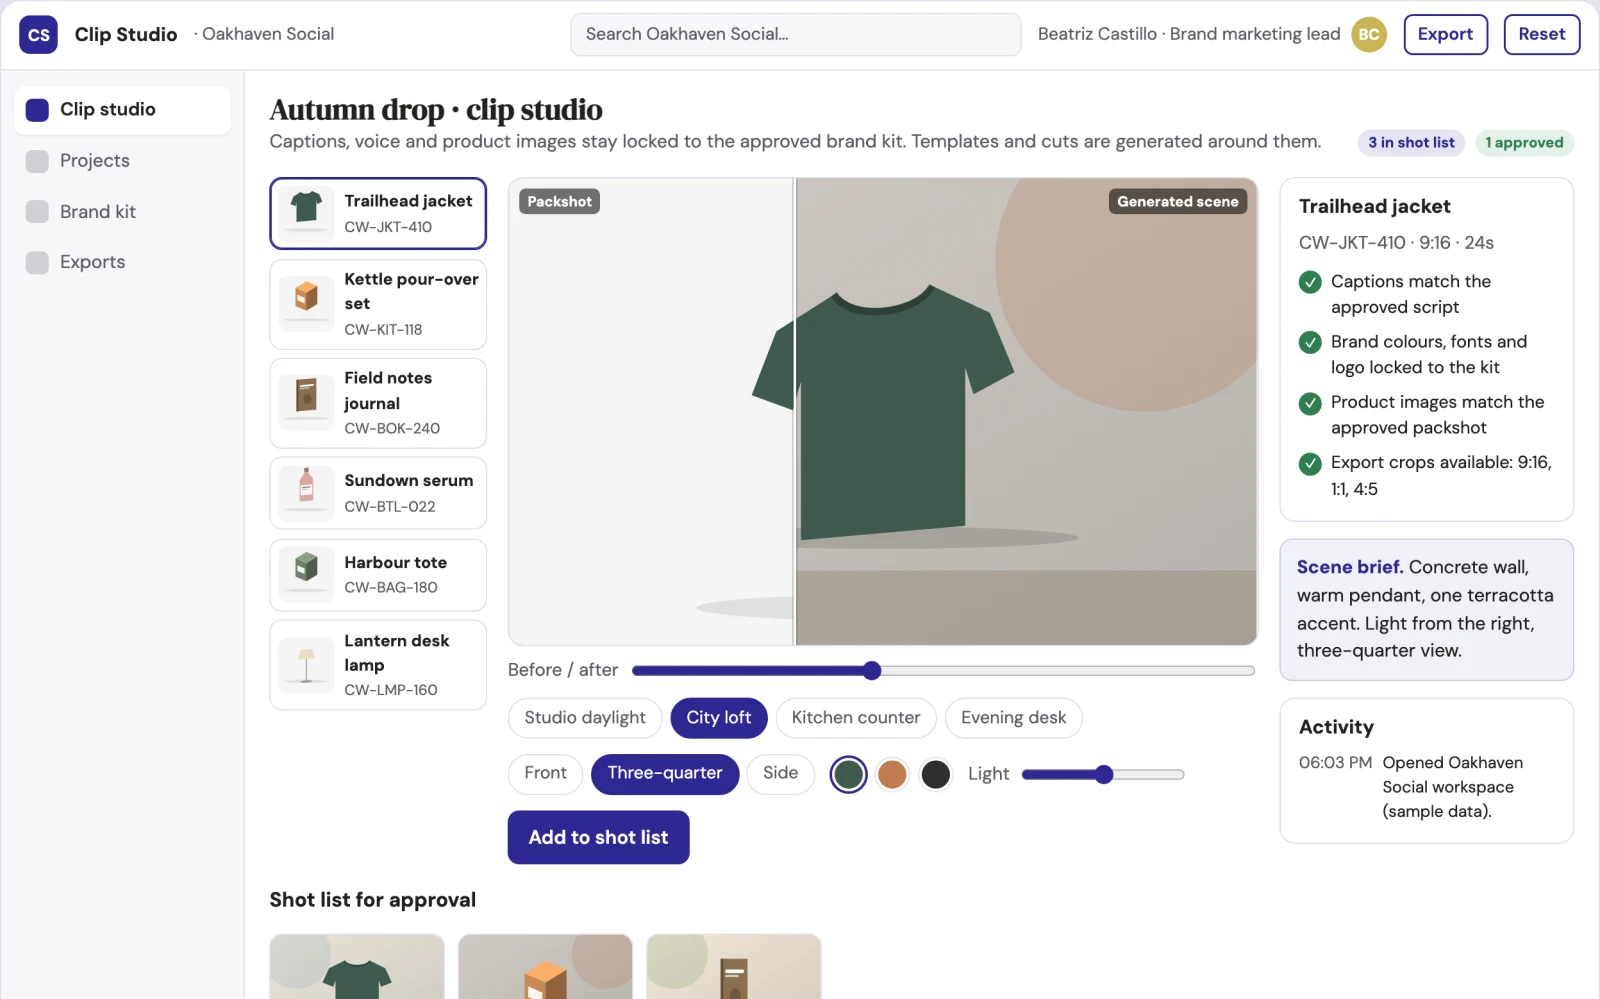This screenshot has width=1600, height=999.
Task: Open the Brand kit section label
Action: (98, 212)
